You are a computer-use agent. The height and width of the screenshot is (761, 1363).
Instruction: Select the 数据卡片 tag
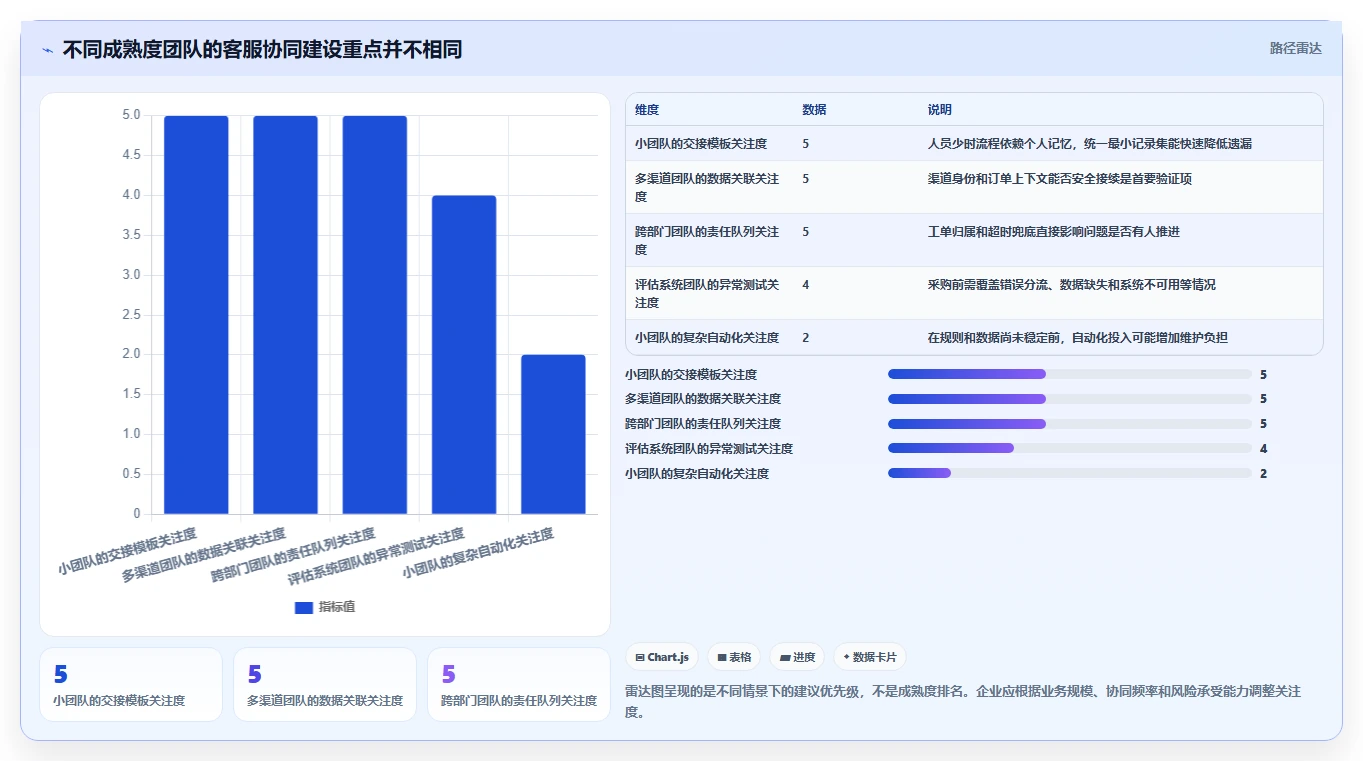tap(870, 657)
